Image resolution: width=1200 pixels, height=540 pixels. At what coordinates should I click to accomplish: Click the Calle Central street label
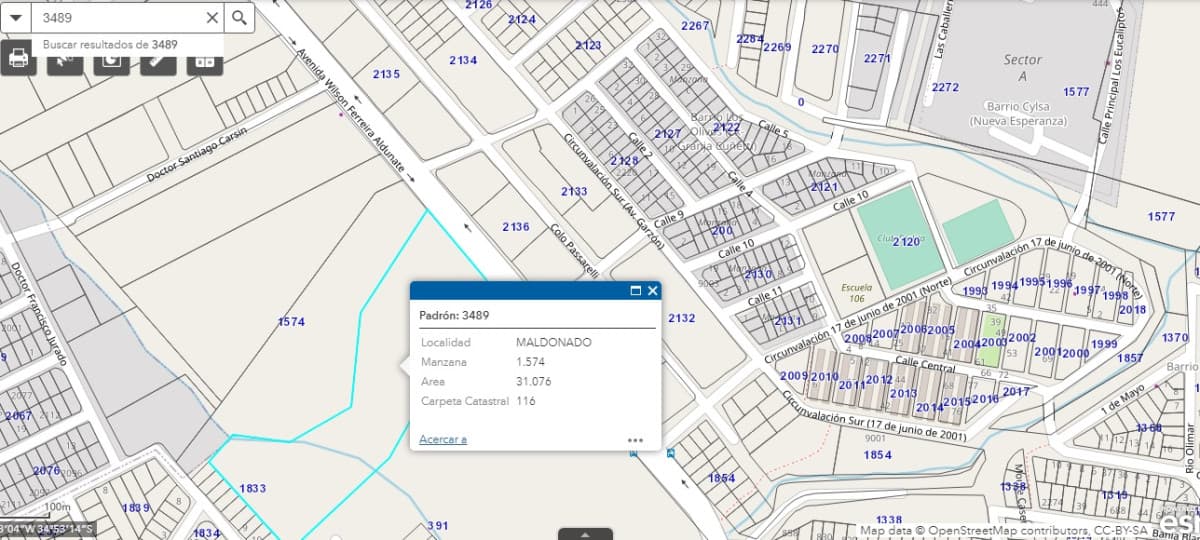pos(926,365)
